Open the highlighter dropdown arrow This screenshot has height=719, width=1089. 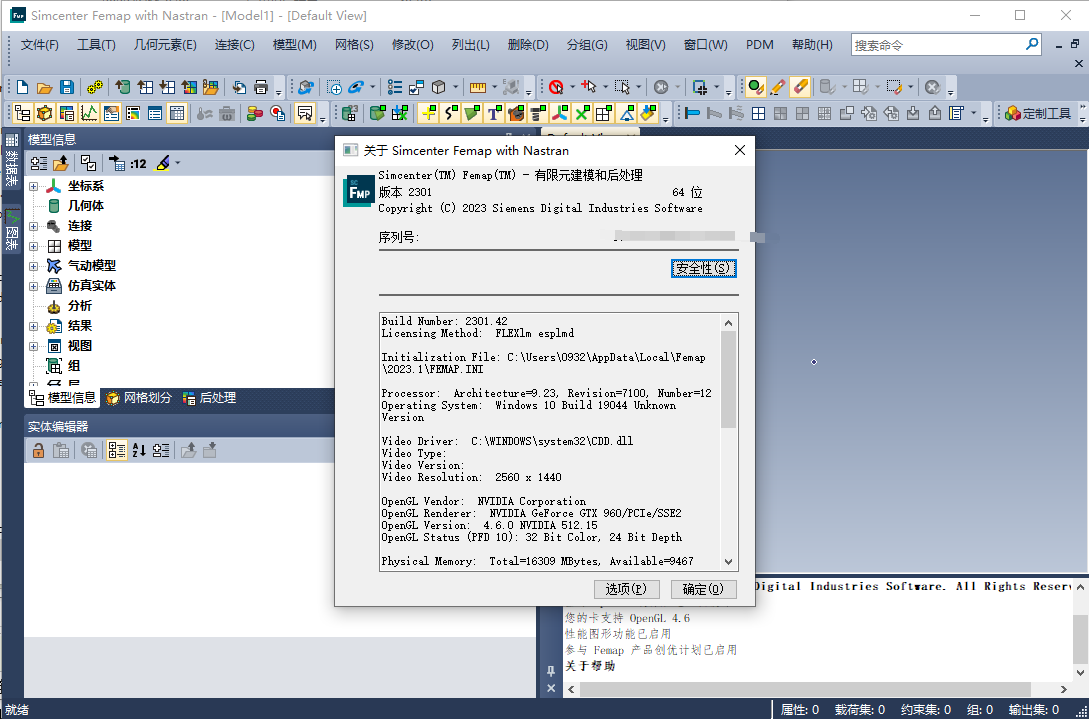point(177,162)
